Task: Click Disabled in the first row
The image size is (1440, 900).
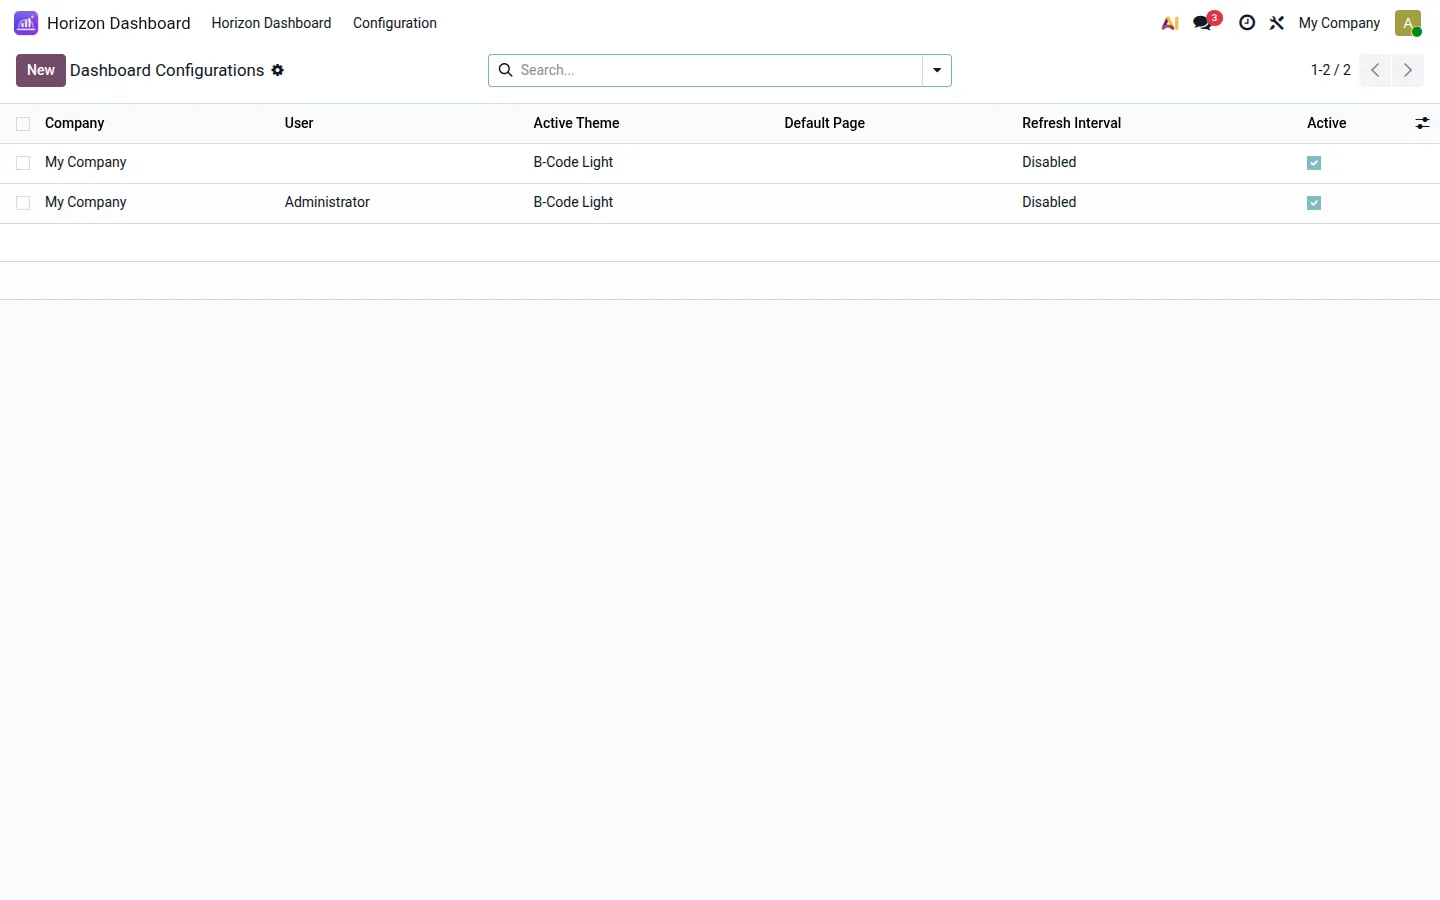Action: point(1049,162)
